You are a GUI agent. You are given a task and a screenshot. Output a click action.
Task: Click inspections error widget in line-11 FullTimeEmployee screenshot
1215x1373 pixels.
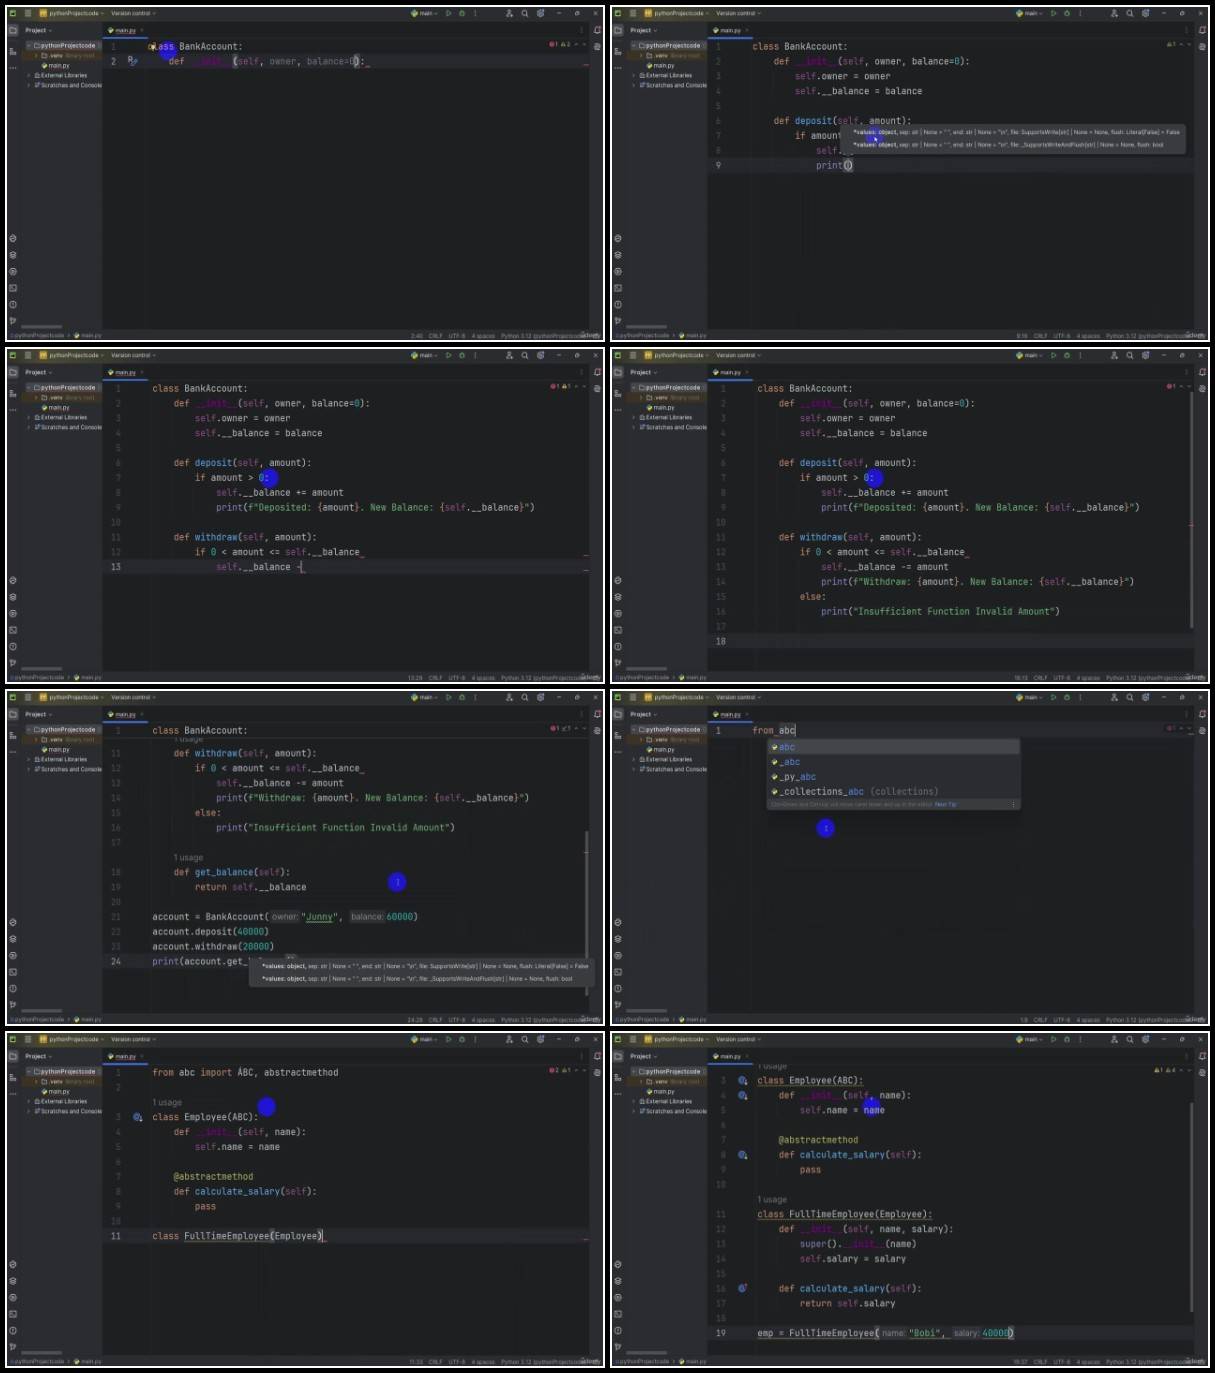tap(561, 1070)
